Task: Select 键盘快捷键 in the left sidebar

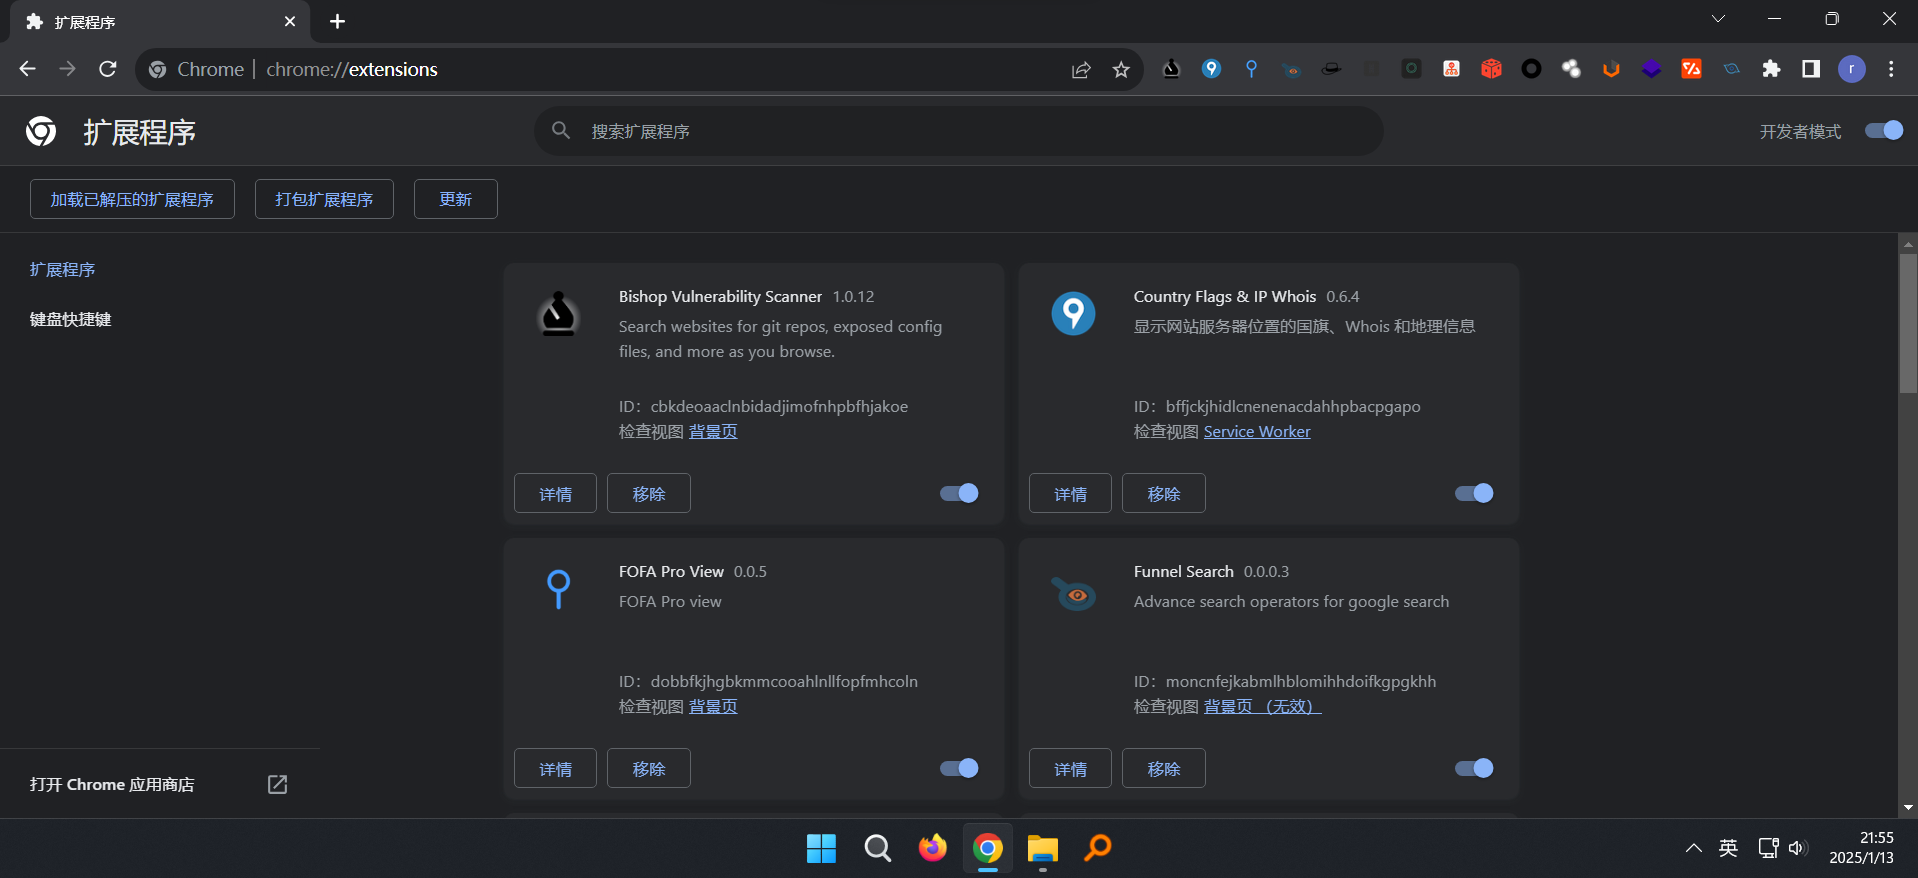Action: click(x=71, y=319)
